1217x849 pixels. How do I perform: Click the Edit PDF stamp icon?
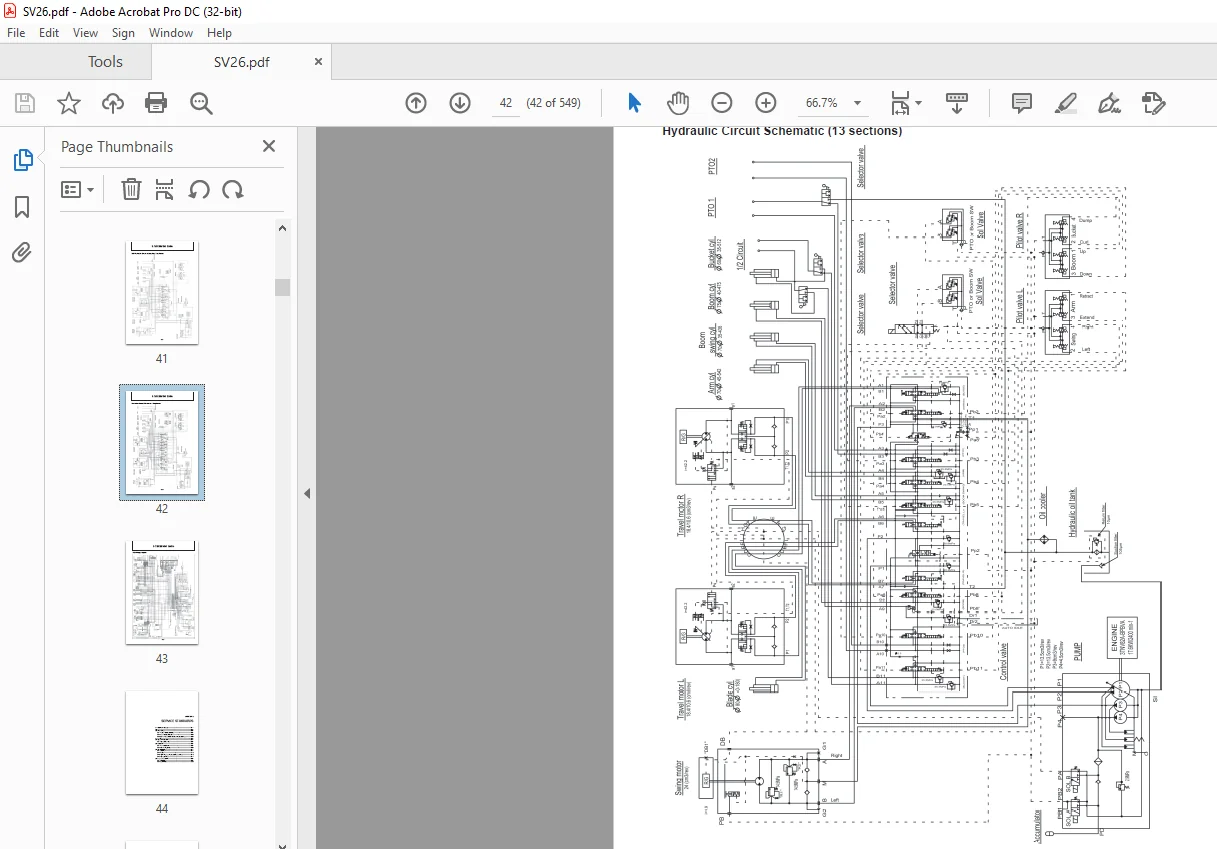tap(1153, 103)
